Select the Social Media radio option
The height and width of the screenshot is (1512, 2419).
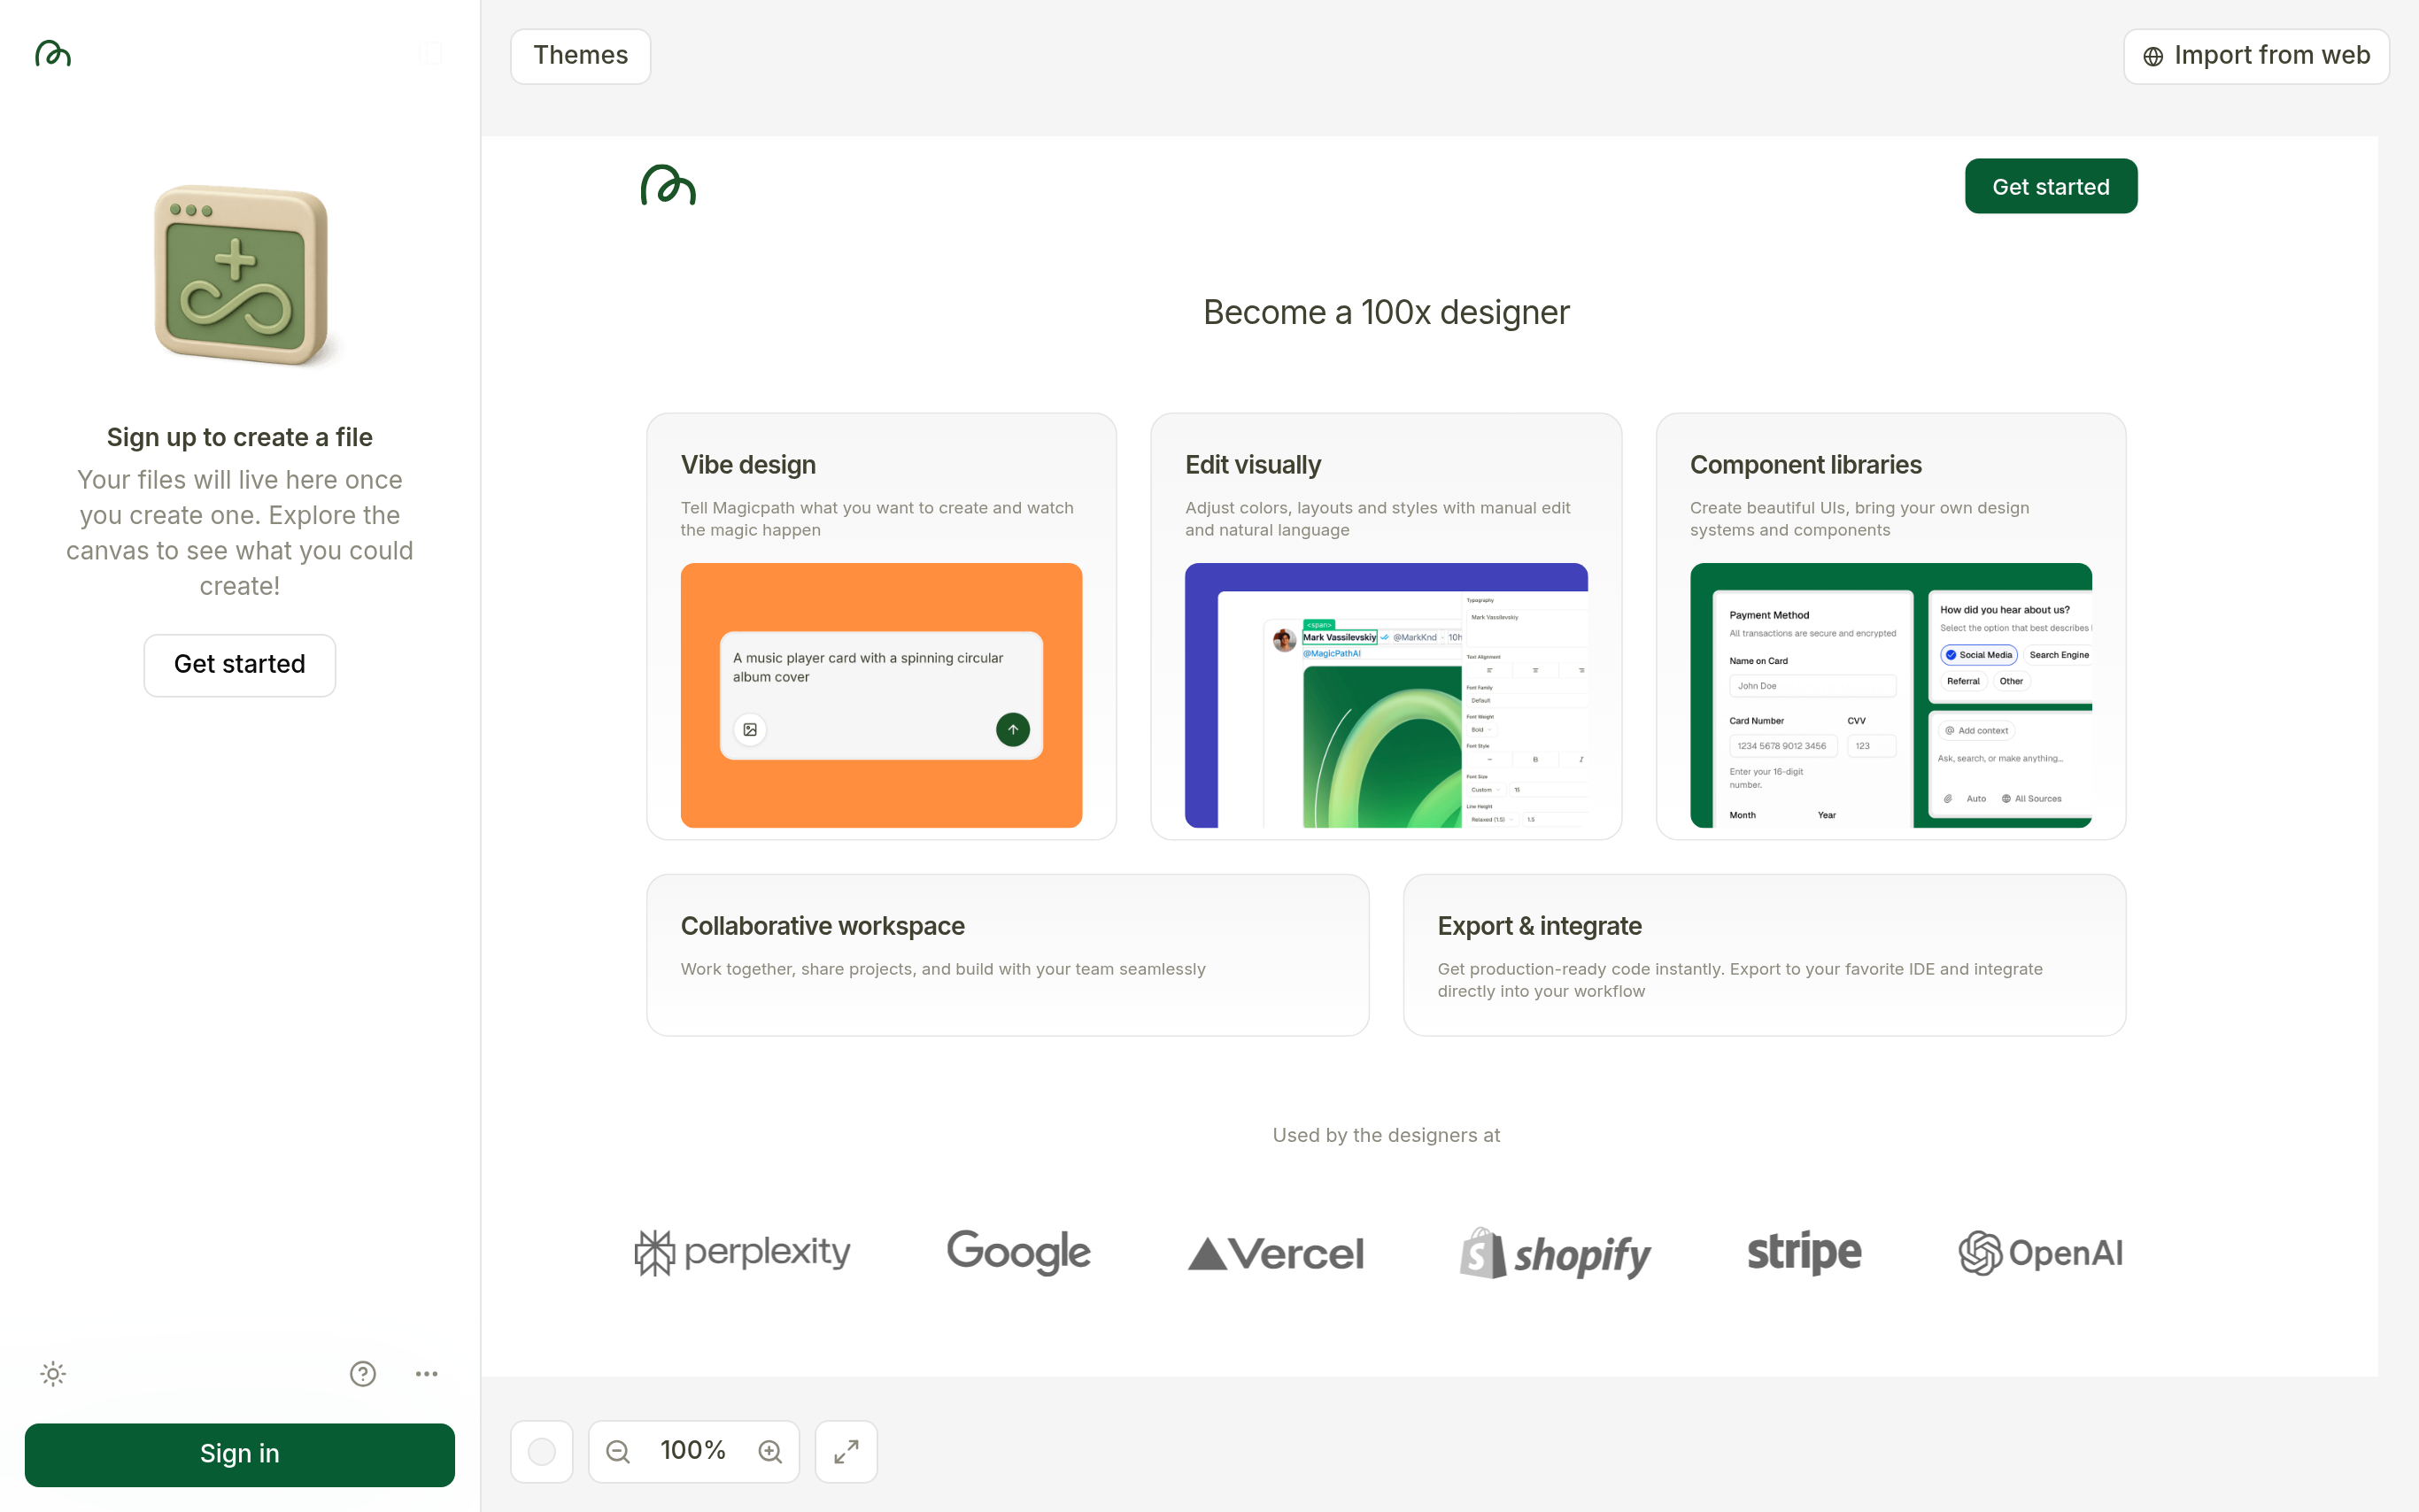1978,655
